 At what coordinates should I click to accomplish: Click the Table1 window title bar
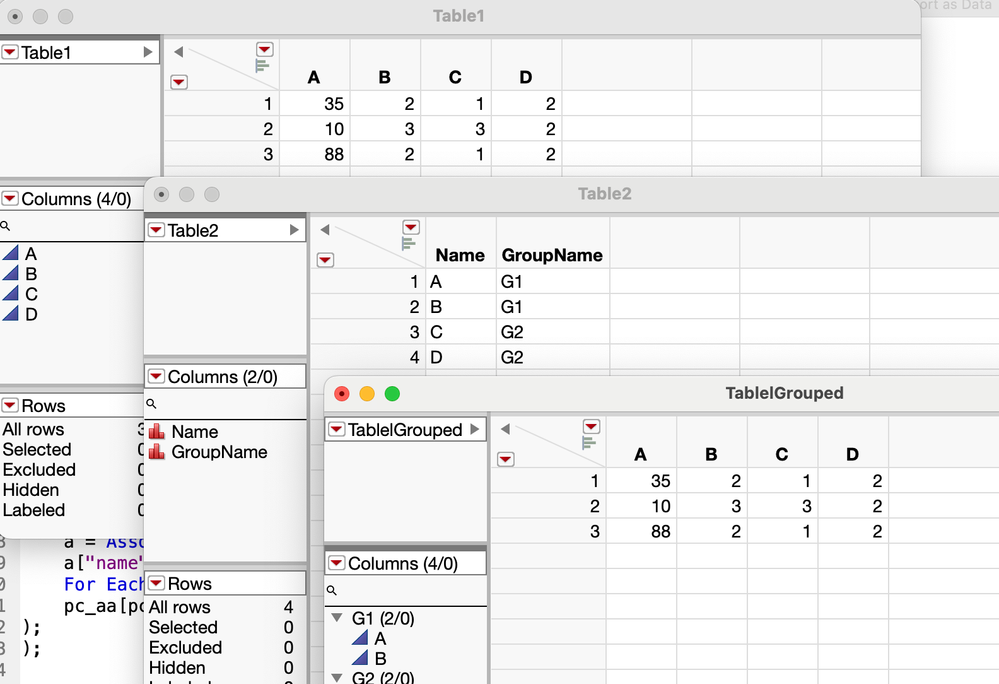tap(459, 16)
